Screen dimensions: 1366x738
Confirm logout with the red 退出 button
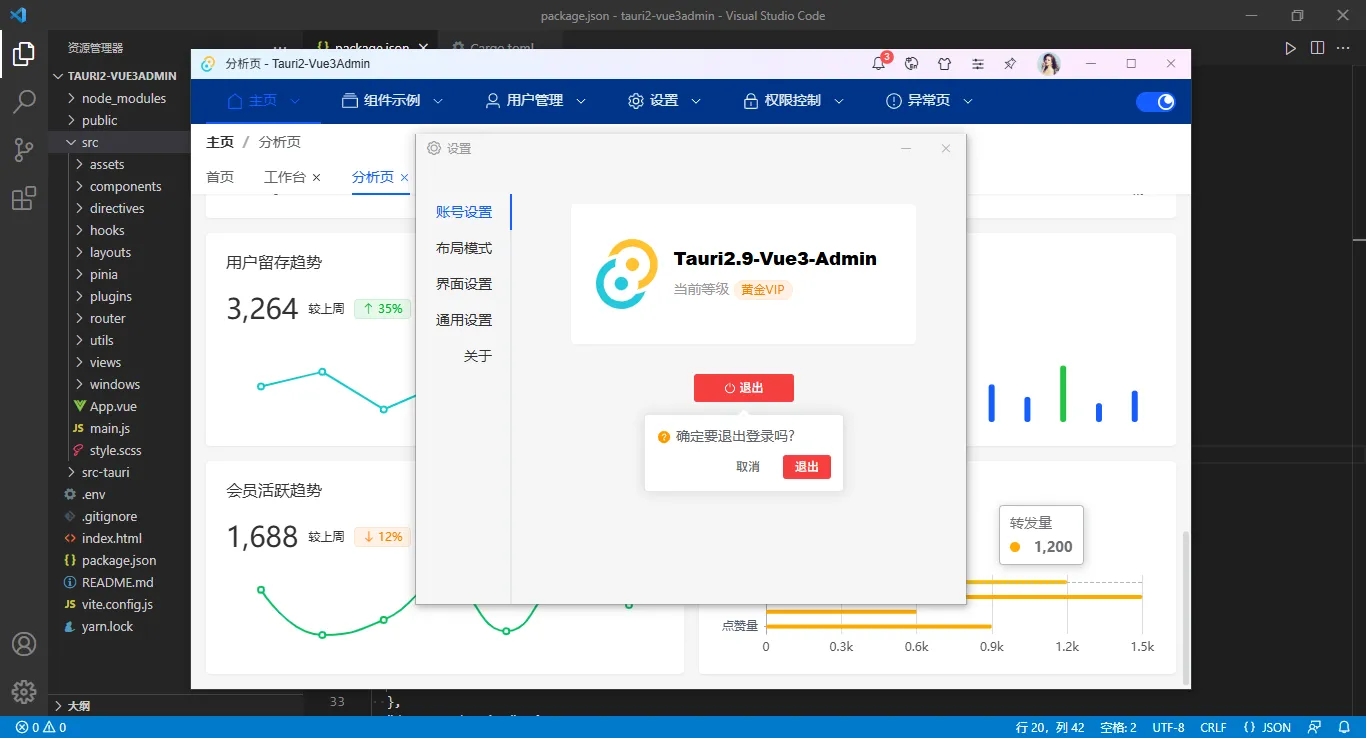coord(807,466)
